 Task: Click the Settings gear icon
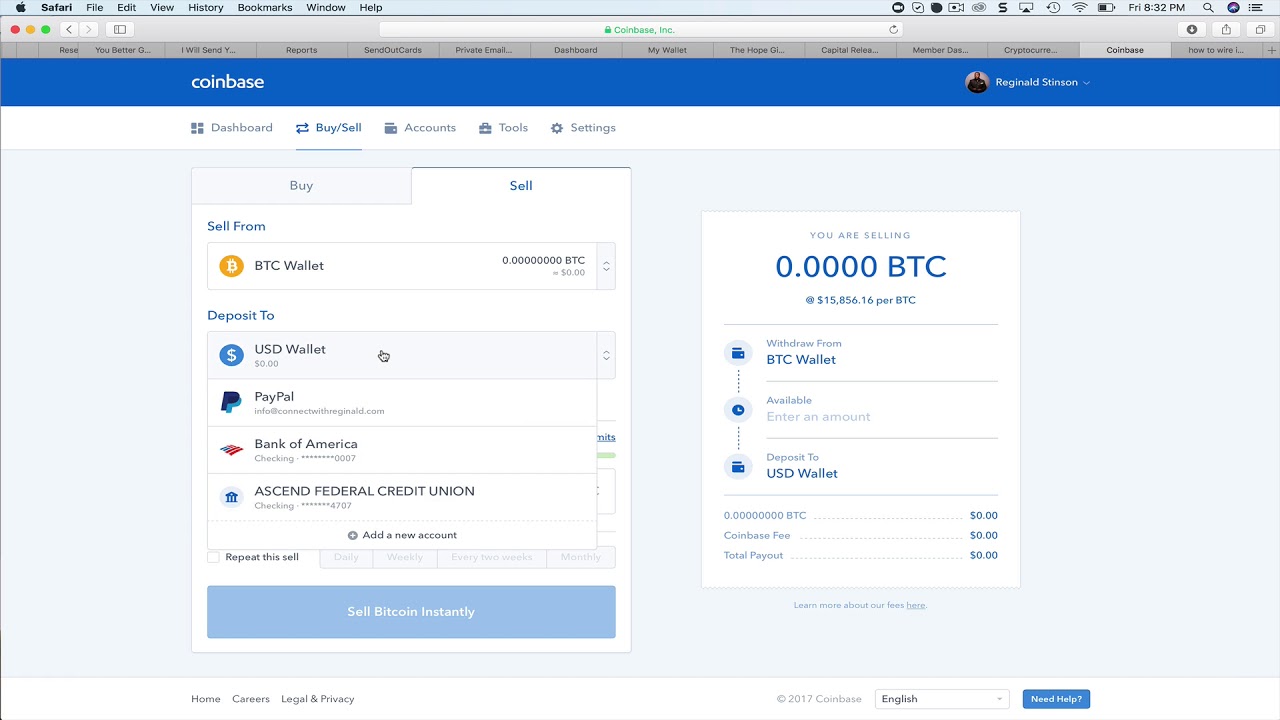(x=557, y=128)
